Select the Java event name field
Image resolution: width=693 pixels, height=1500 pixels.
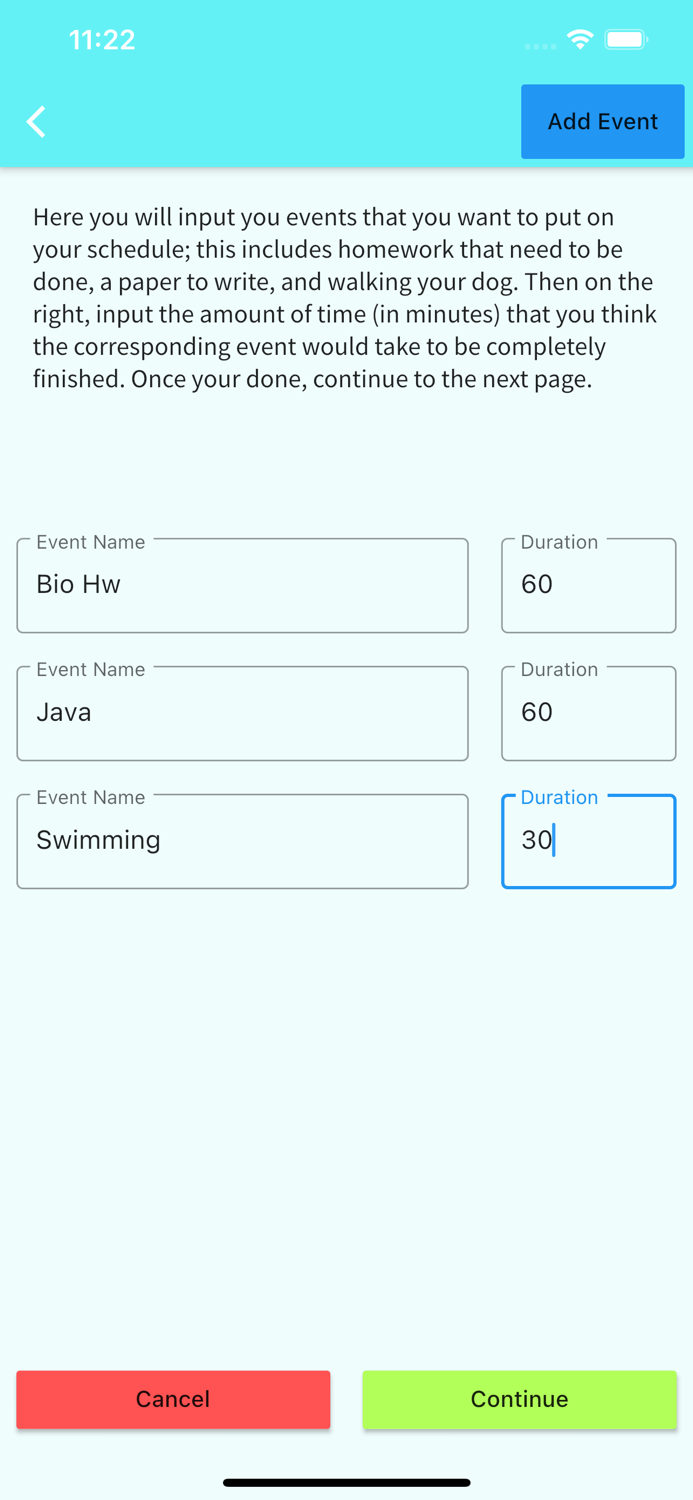(242, 714)
